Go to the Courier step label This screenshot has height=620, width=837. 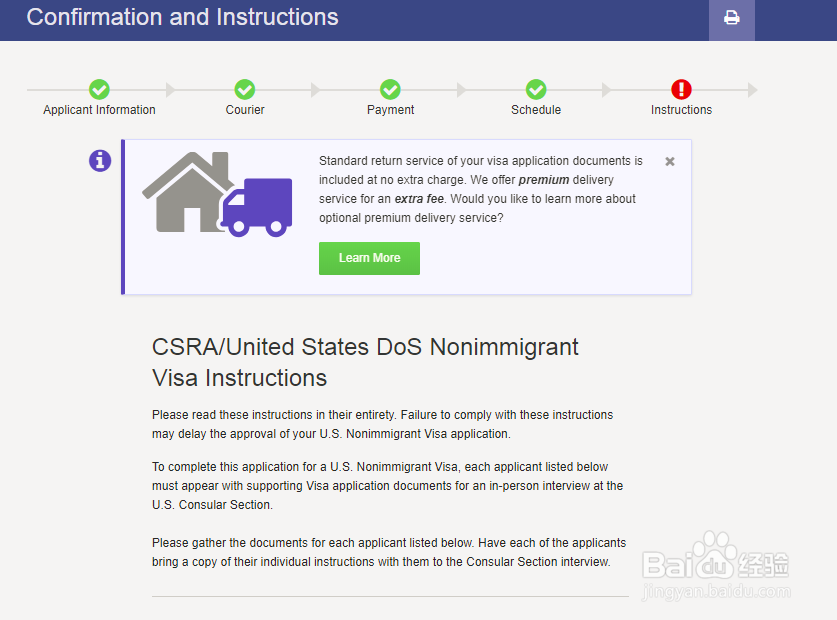point(245,110)
